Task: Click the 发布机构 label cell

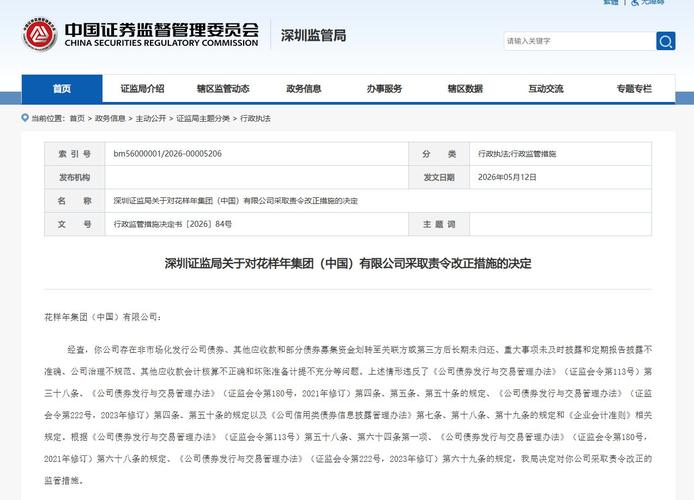Action: coord(74,177)
